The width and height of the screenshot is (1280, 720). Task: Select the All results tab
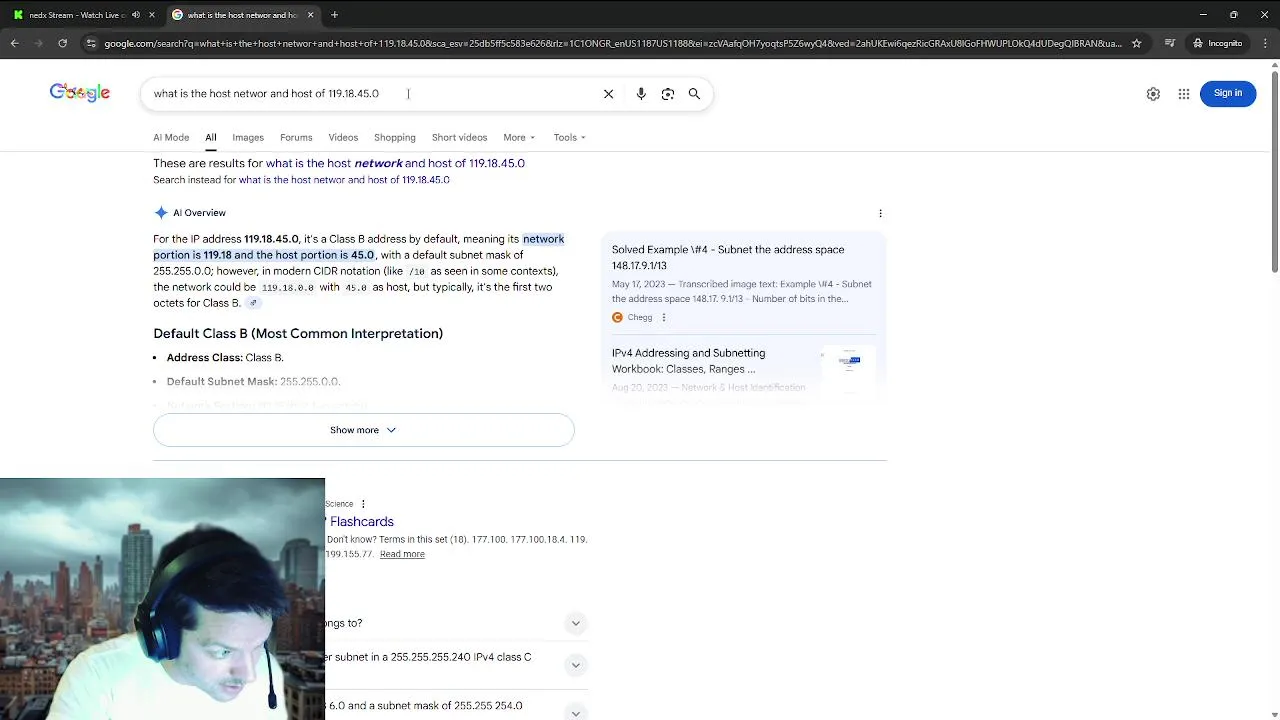(211, 137)
